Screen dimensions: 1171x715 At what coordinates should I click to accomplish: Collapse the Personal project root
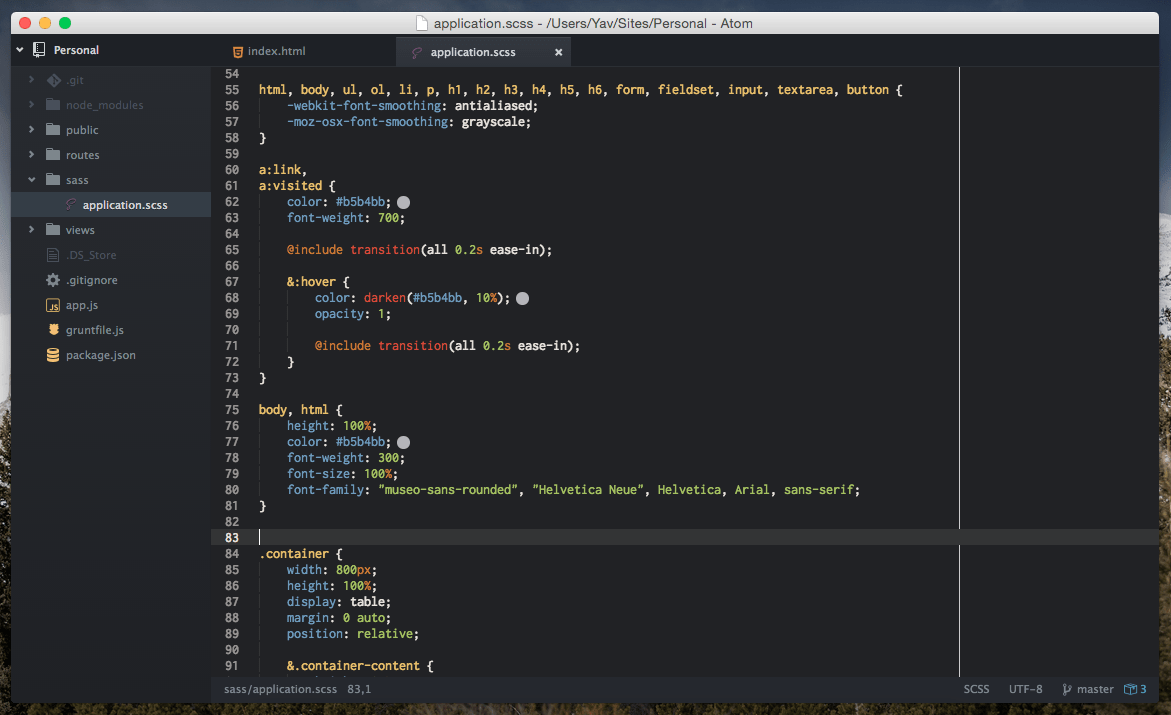point(20,50)
